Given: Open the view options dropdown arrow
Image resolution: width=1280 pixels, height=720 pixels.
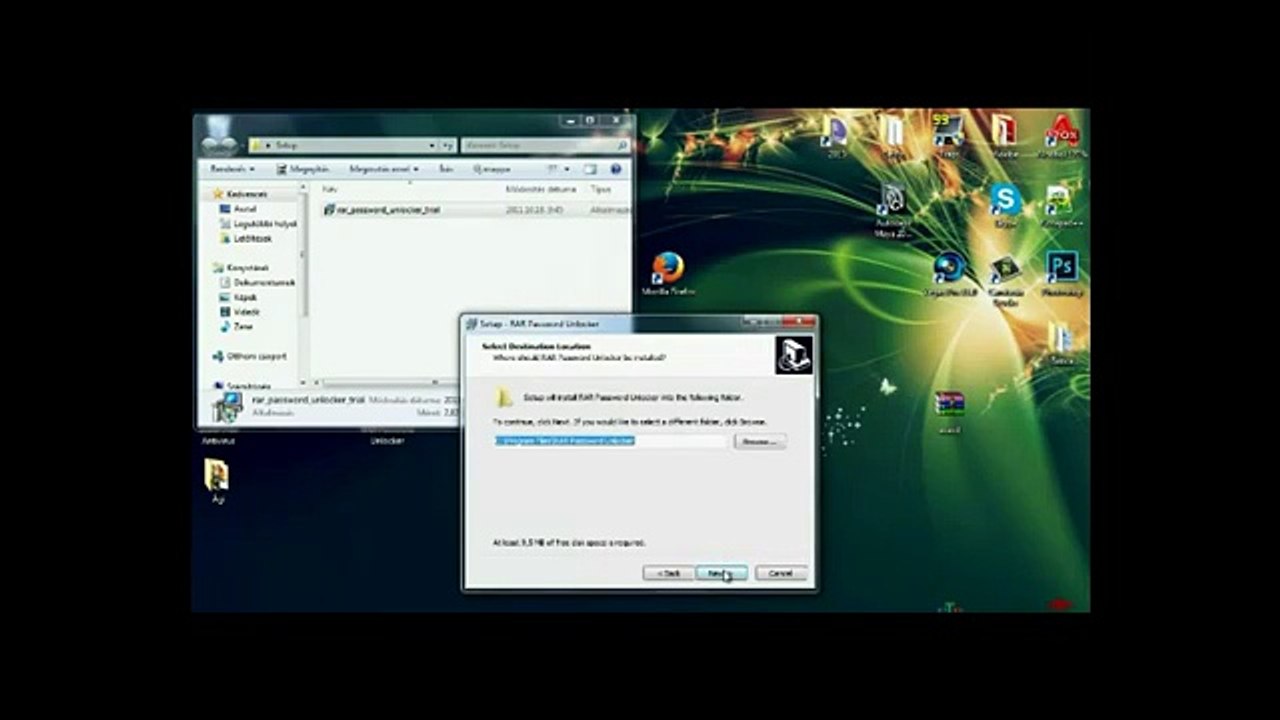Looking at the screenshot, I should pyautogui.click(x=567, y=169).
